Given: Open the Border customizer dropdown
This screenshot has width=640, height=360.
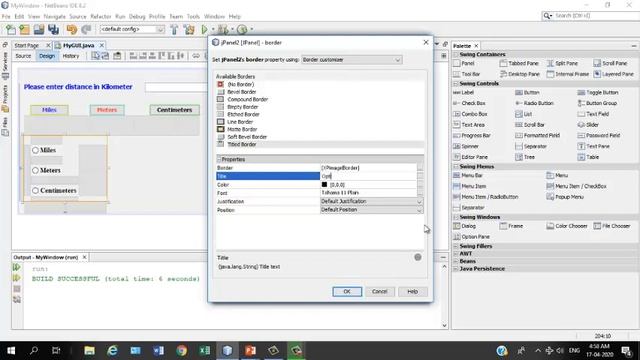Looking at the screenshot, I should (352, 60).
